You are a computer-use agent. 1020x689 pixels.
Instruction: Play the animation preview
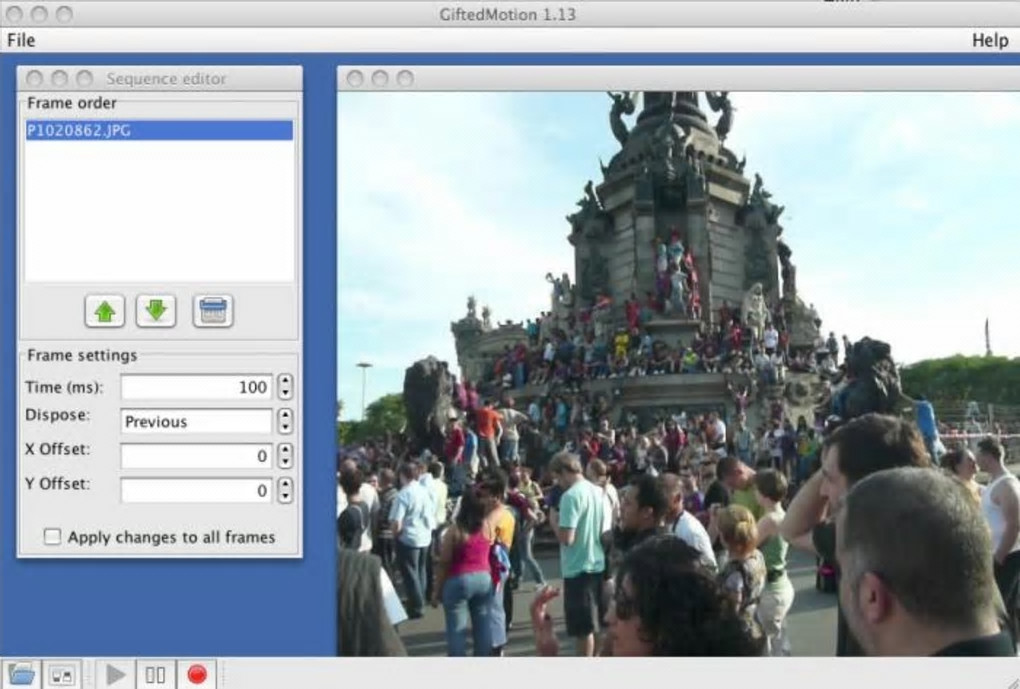click(116, 675)
